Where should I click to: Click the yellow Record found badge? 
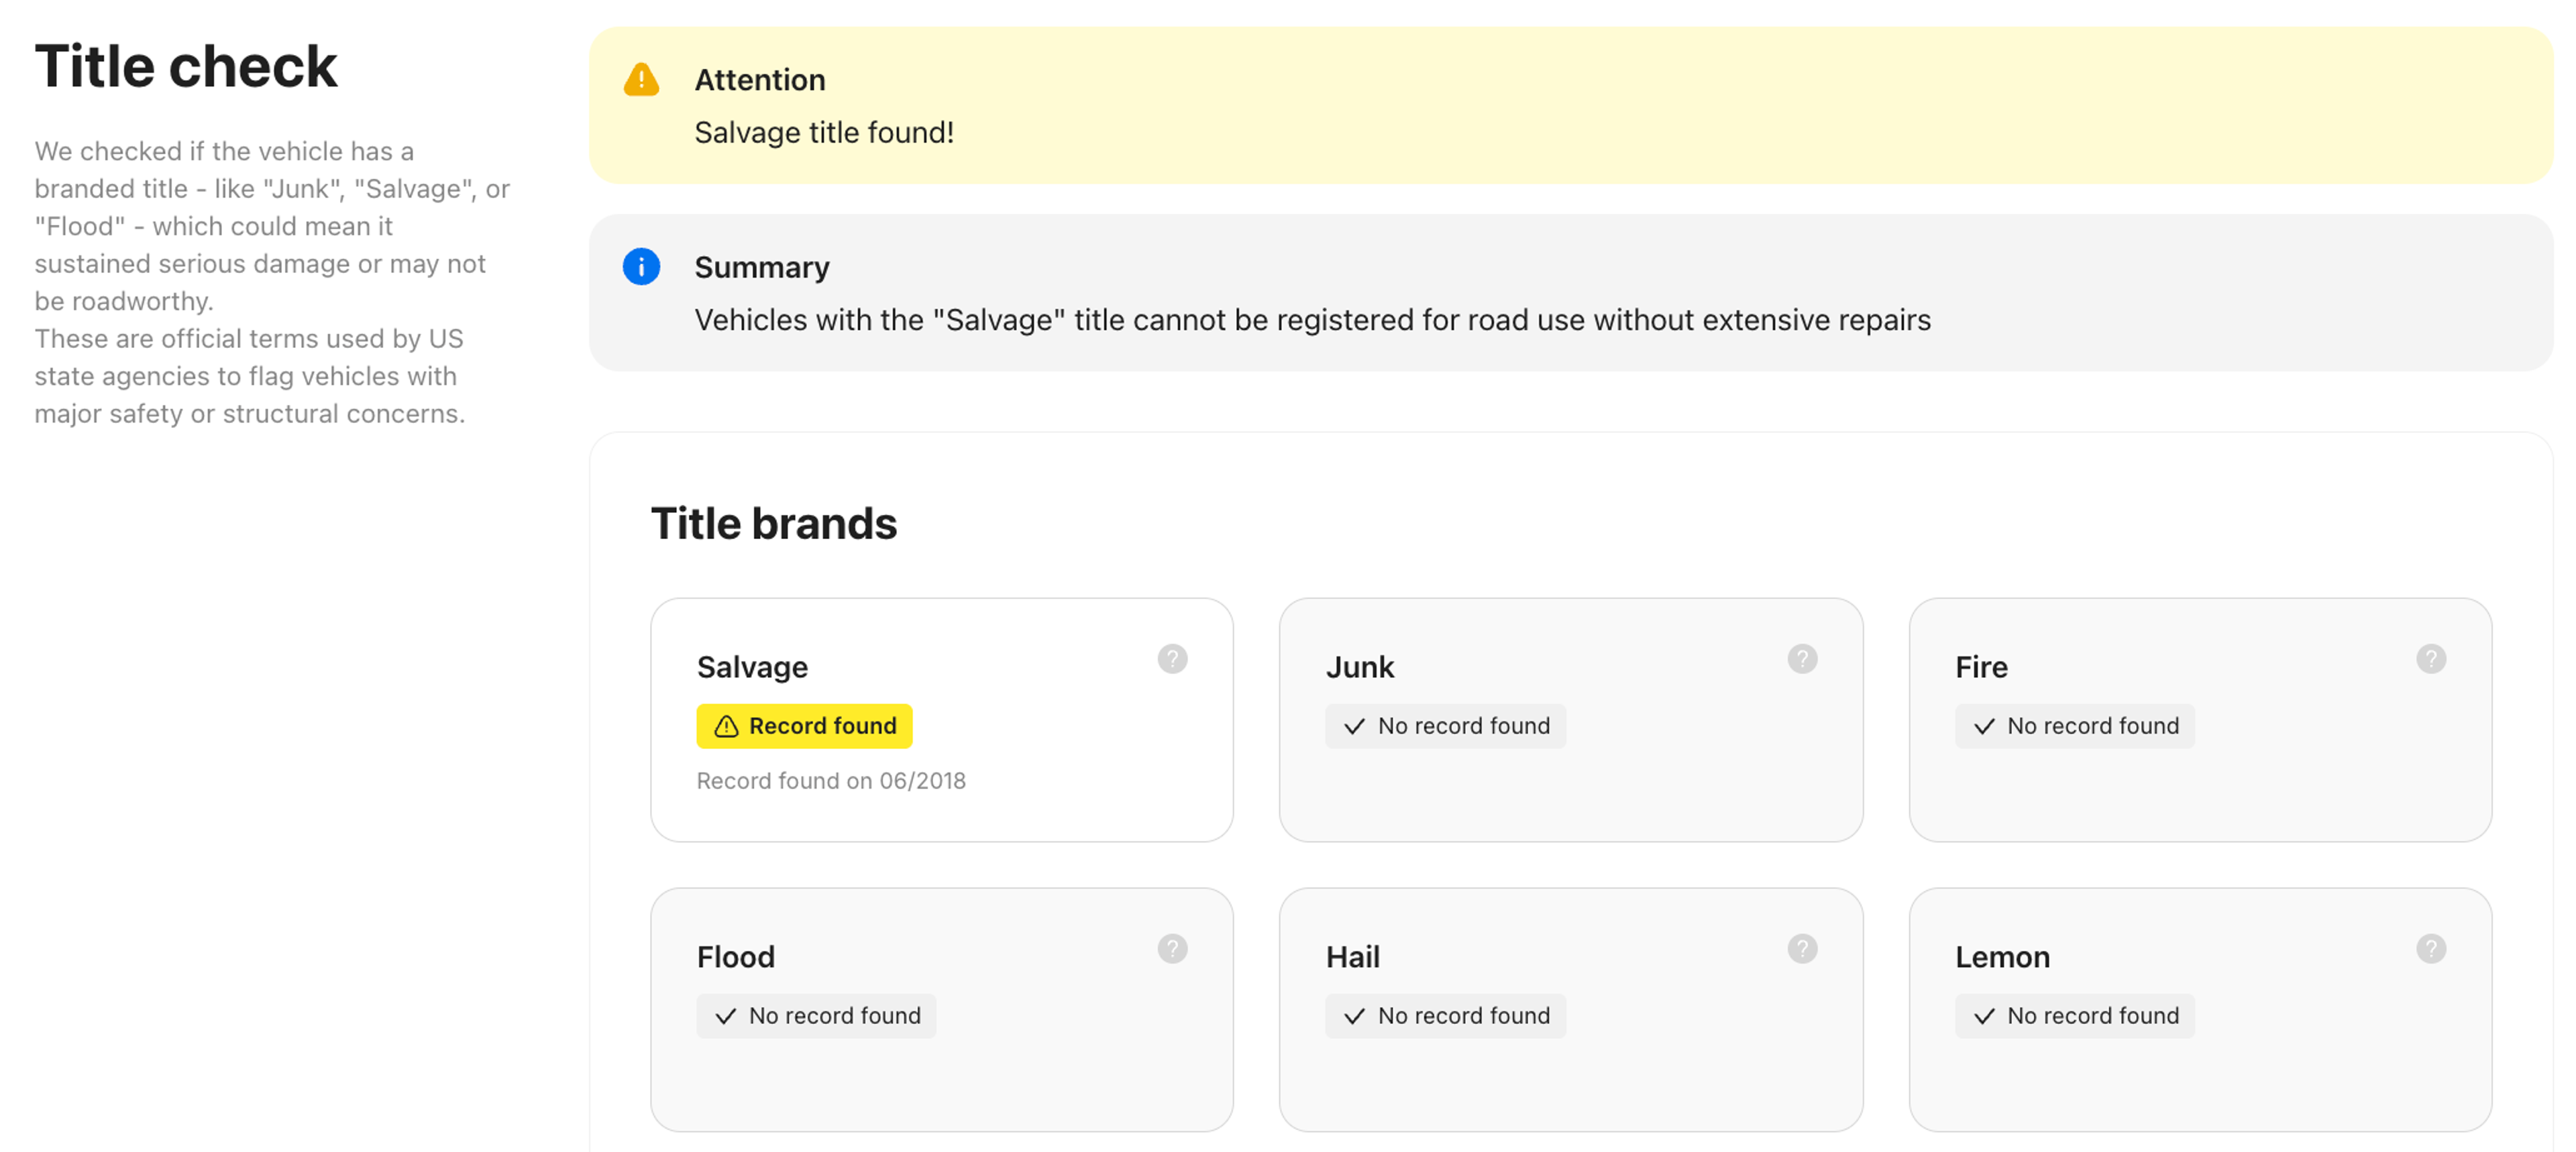tap(804, 726)
